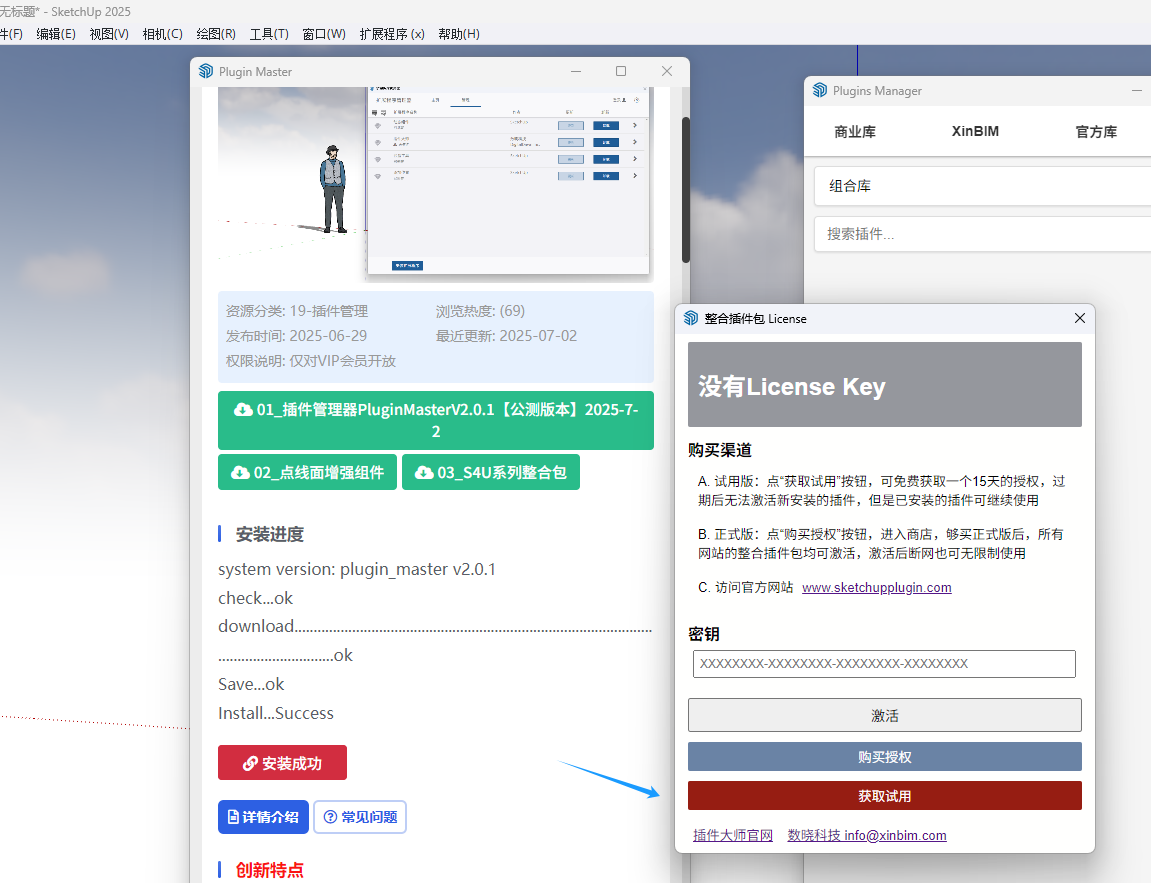Download 01_插件管理器PluginMaster package
The width and height of the screenshot is (1151, 883).
(436, 420)
